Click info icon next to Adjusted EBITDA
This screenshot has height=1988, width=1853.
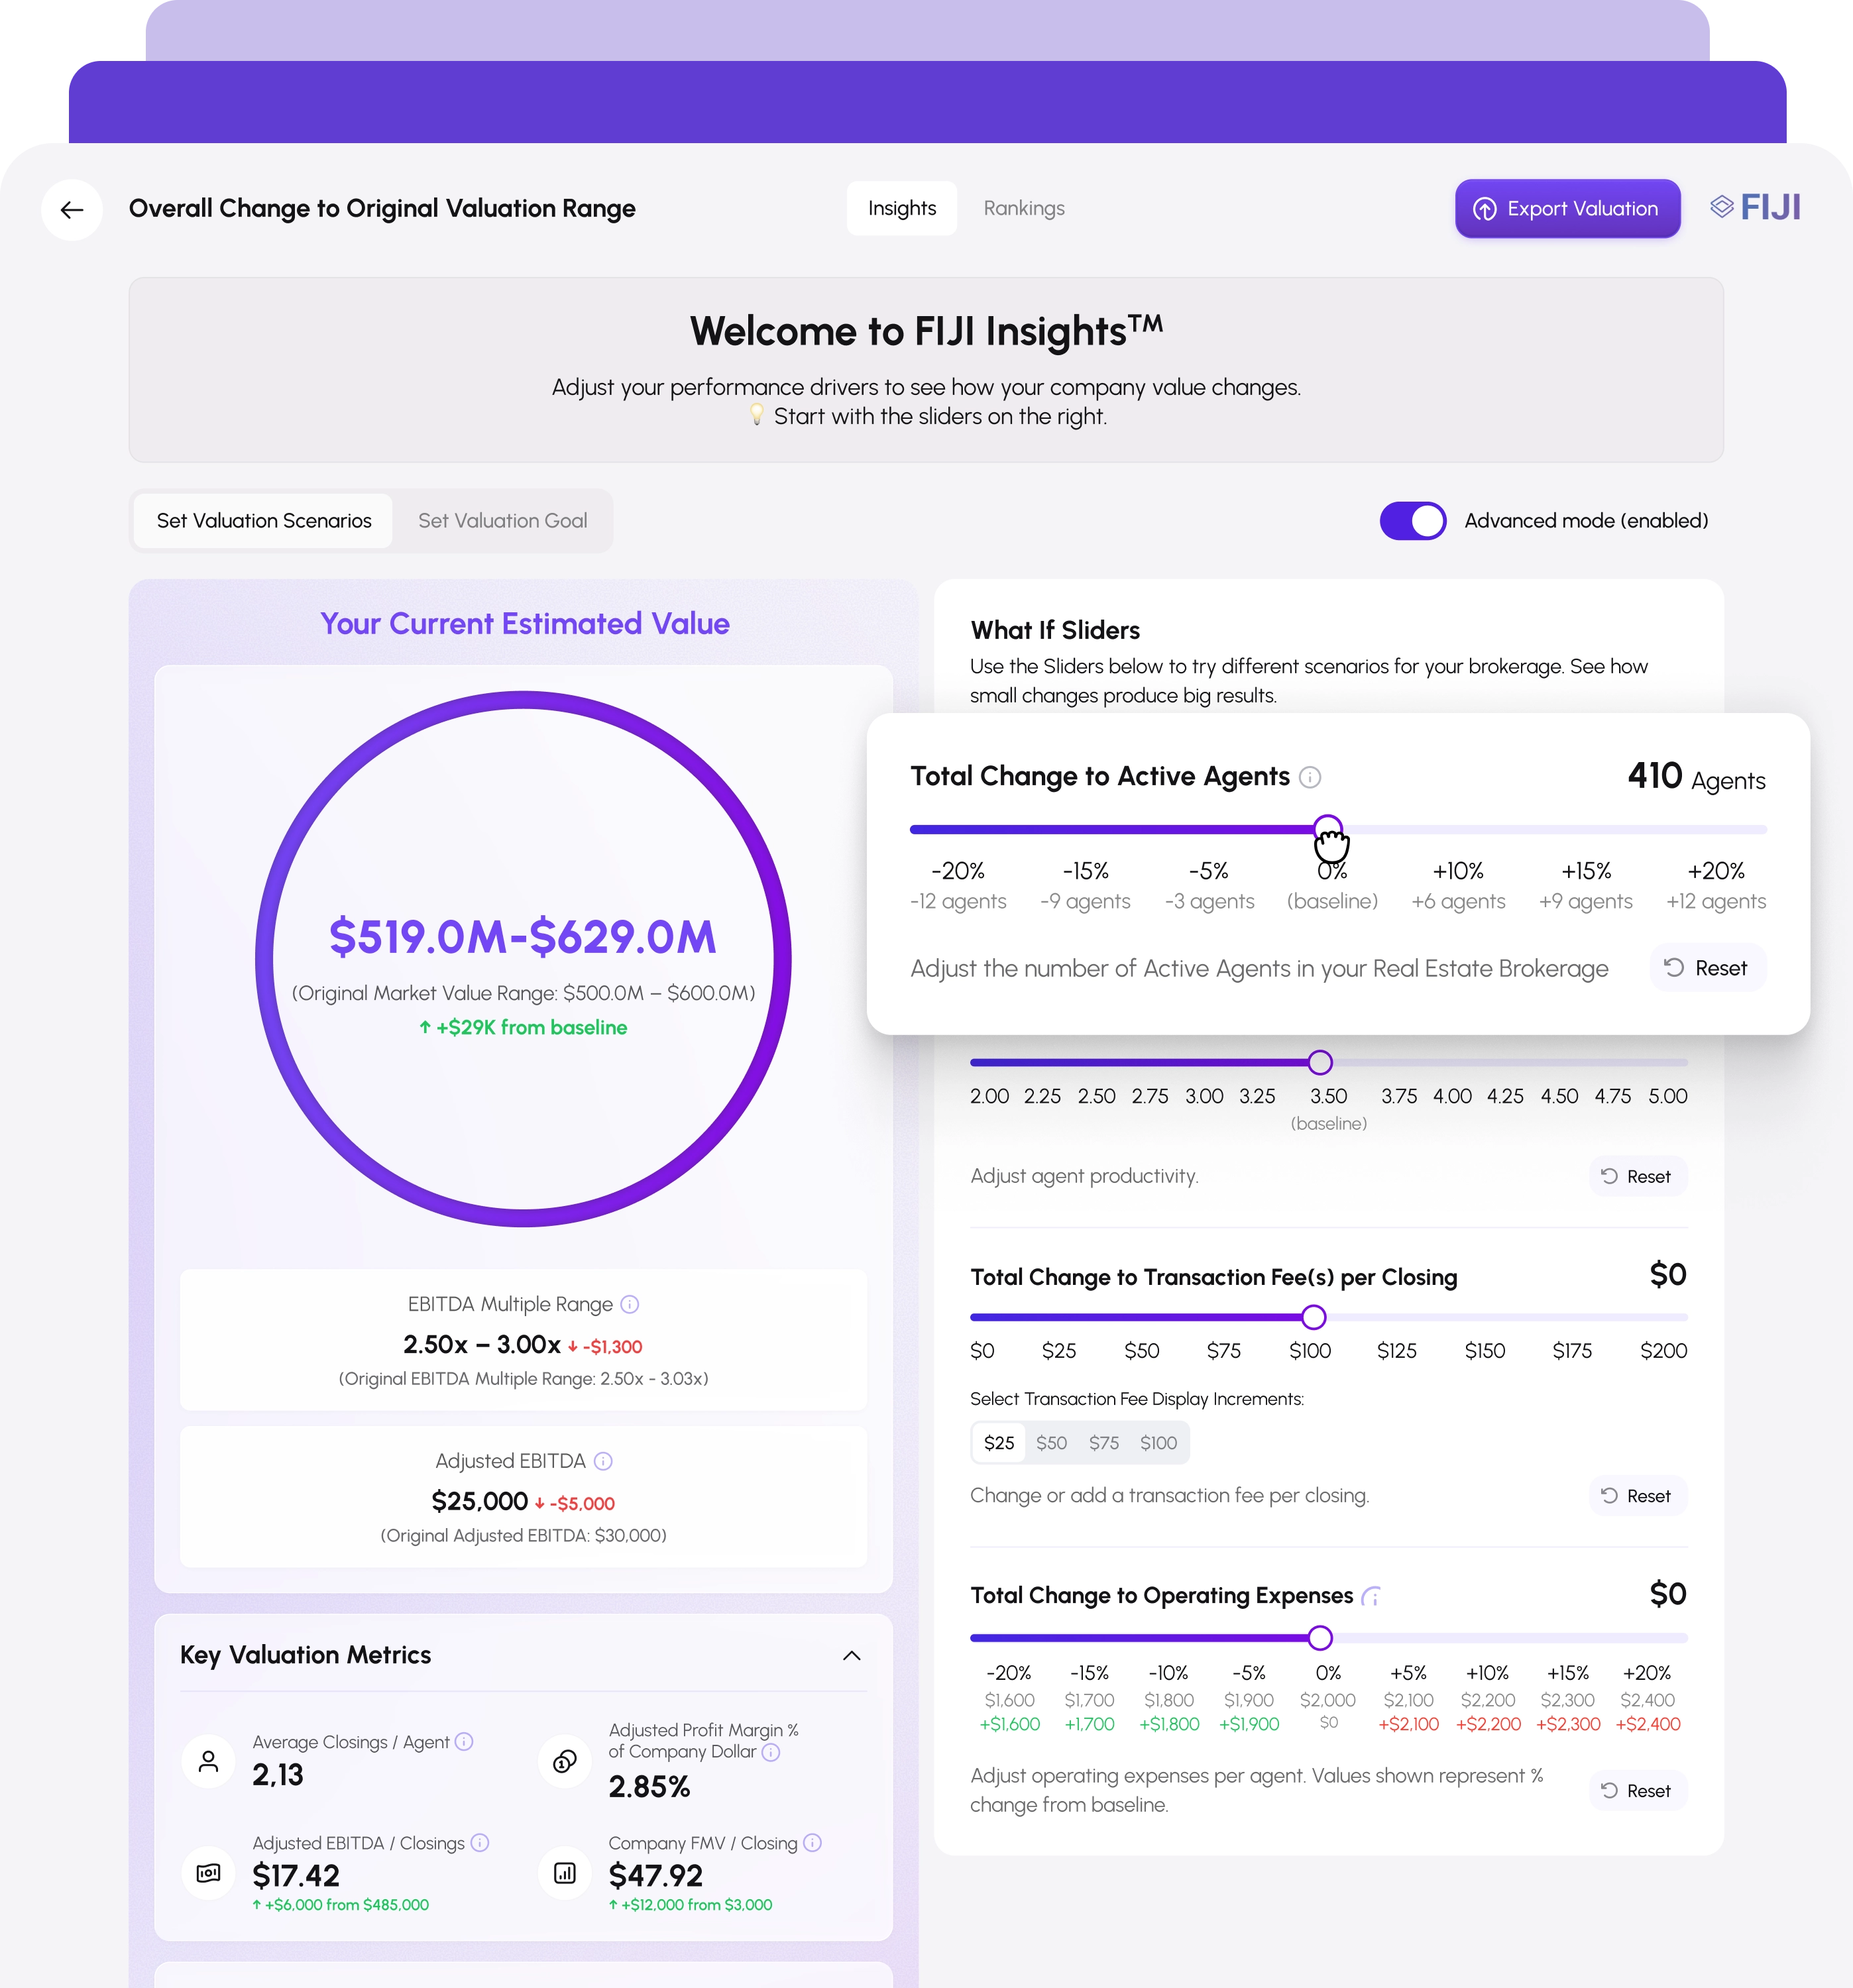(603, 1461)
